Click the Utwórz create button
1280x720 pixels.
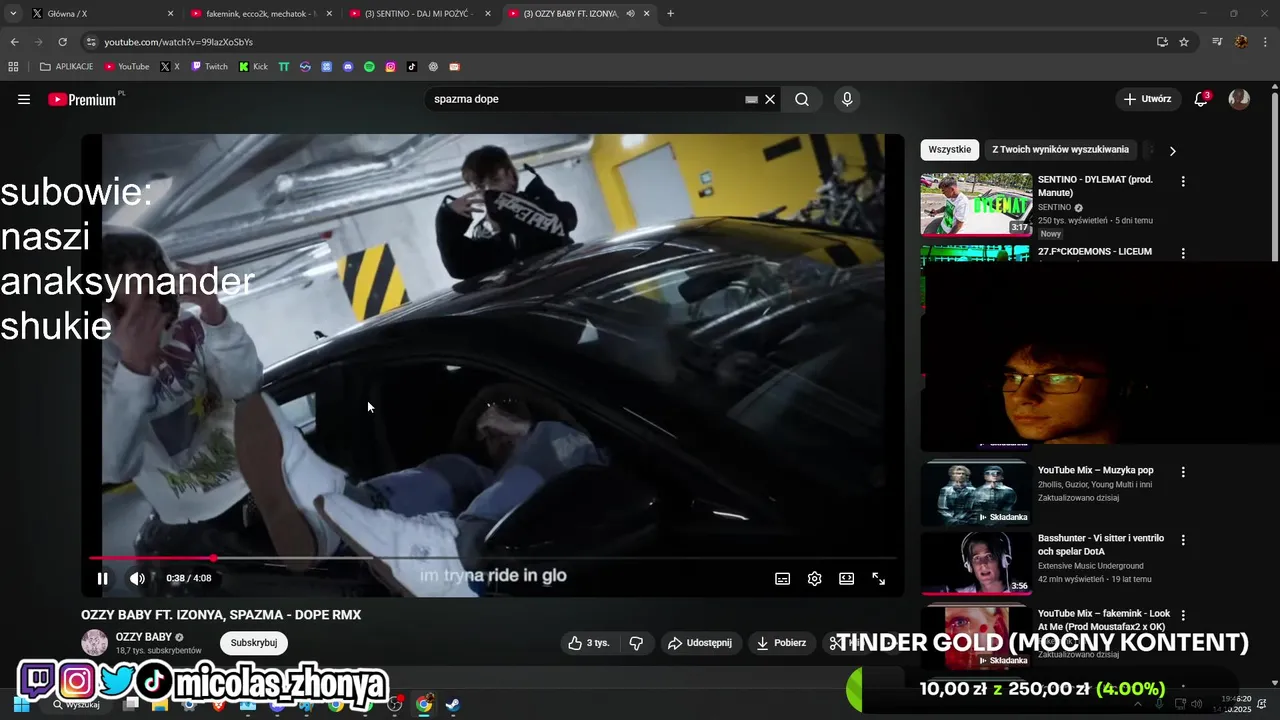tap(1147, 99)
